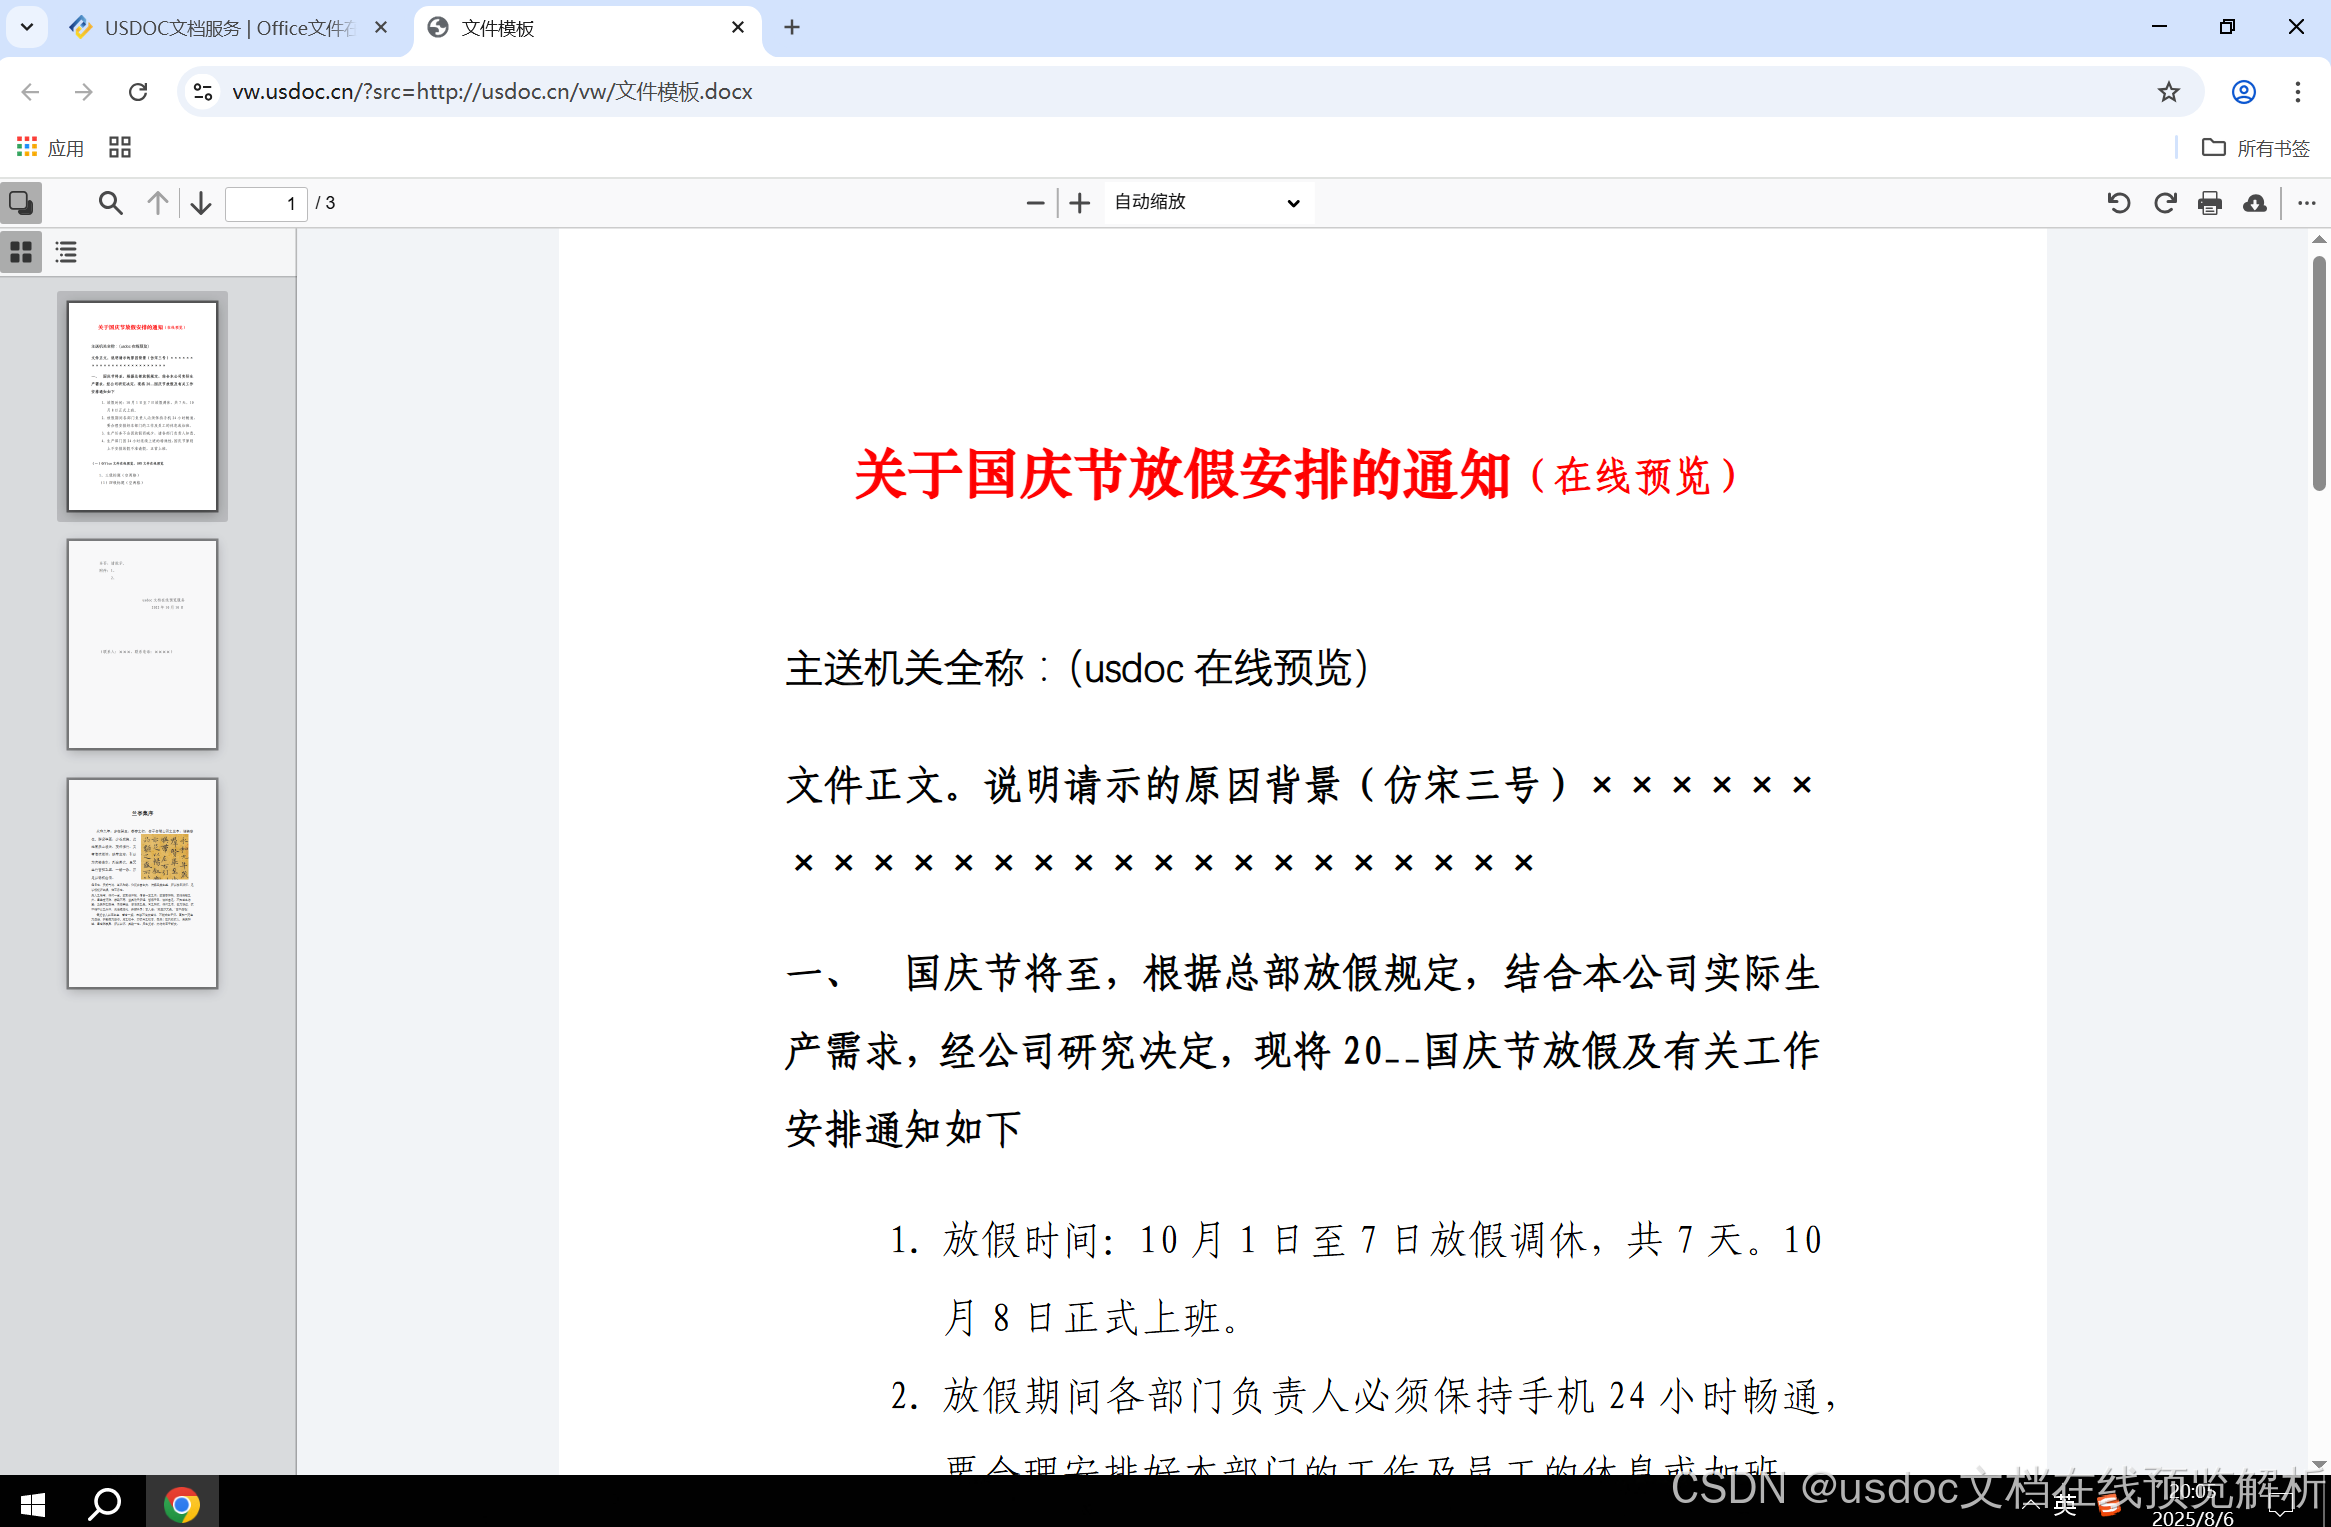
Task: Go to the next page with down arrow
Action: 200,202
